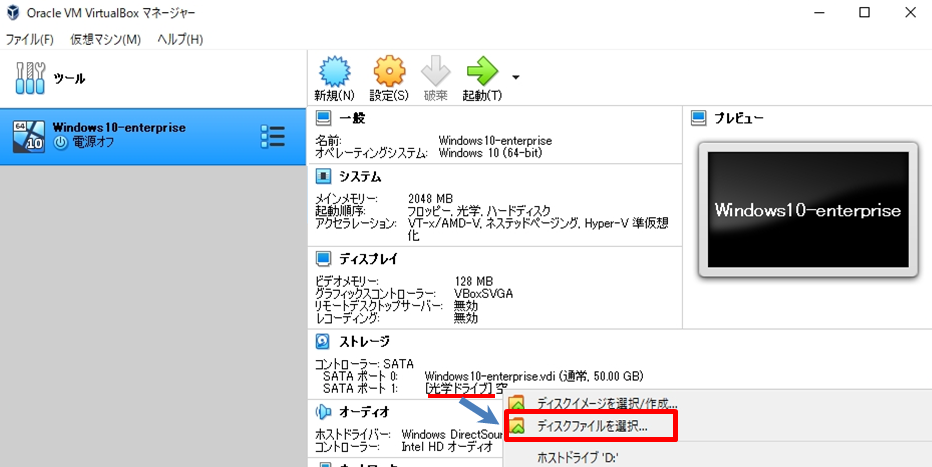Open the ヘルプ(H) menu
Viewport: 932px width, 467px height.
pos(180,39)
